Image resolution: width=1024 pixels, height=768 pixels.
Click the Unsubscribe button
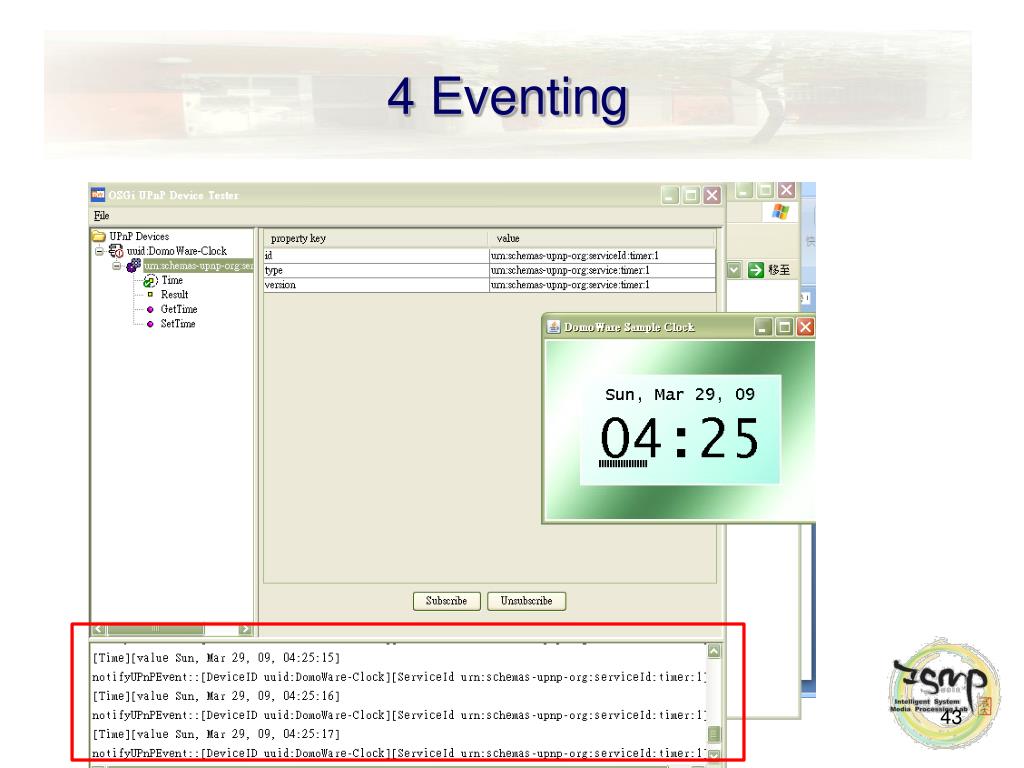[526, 601]
